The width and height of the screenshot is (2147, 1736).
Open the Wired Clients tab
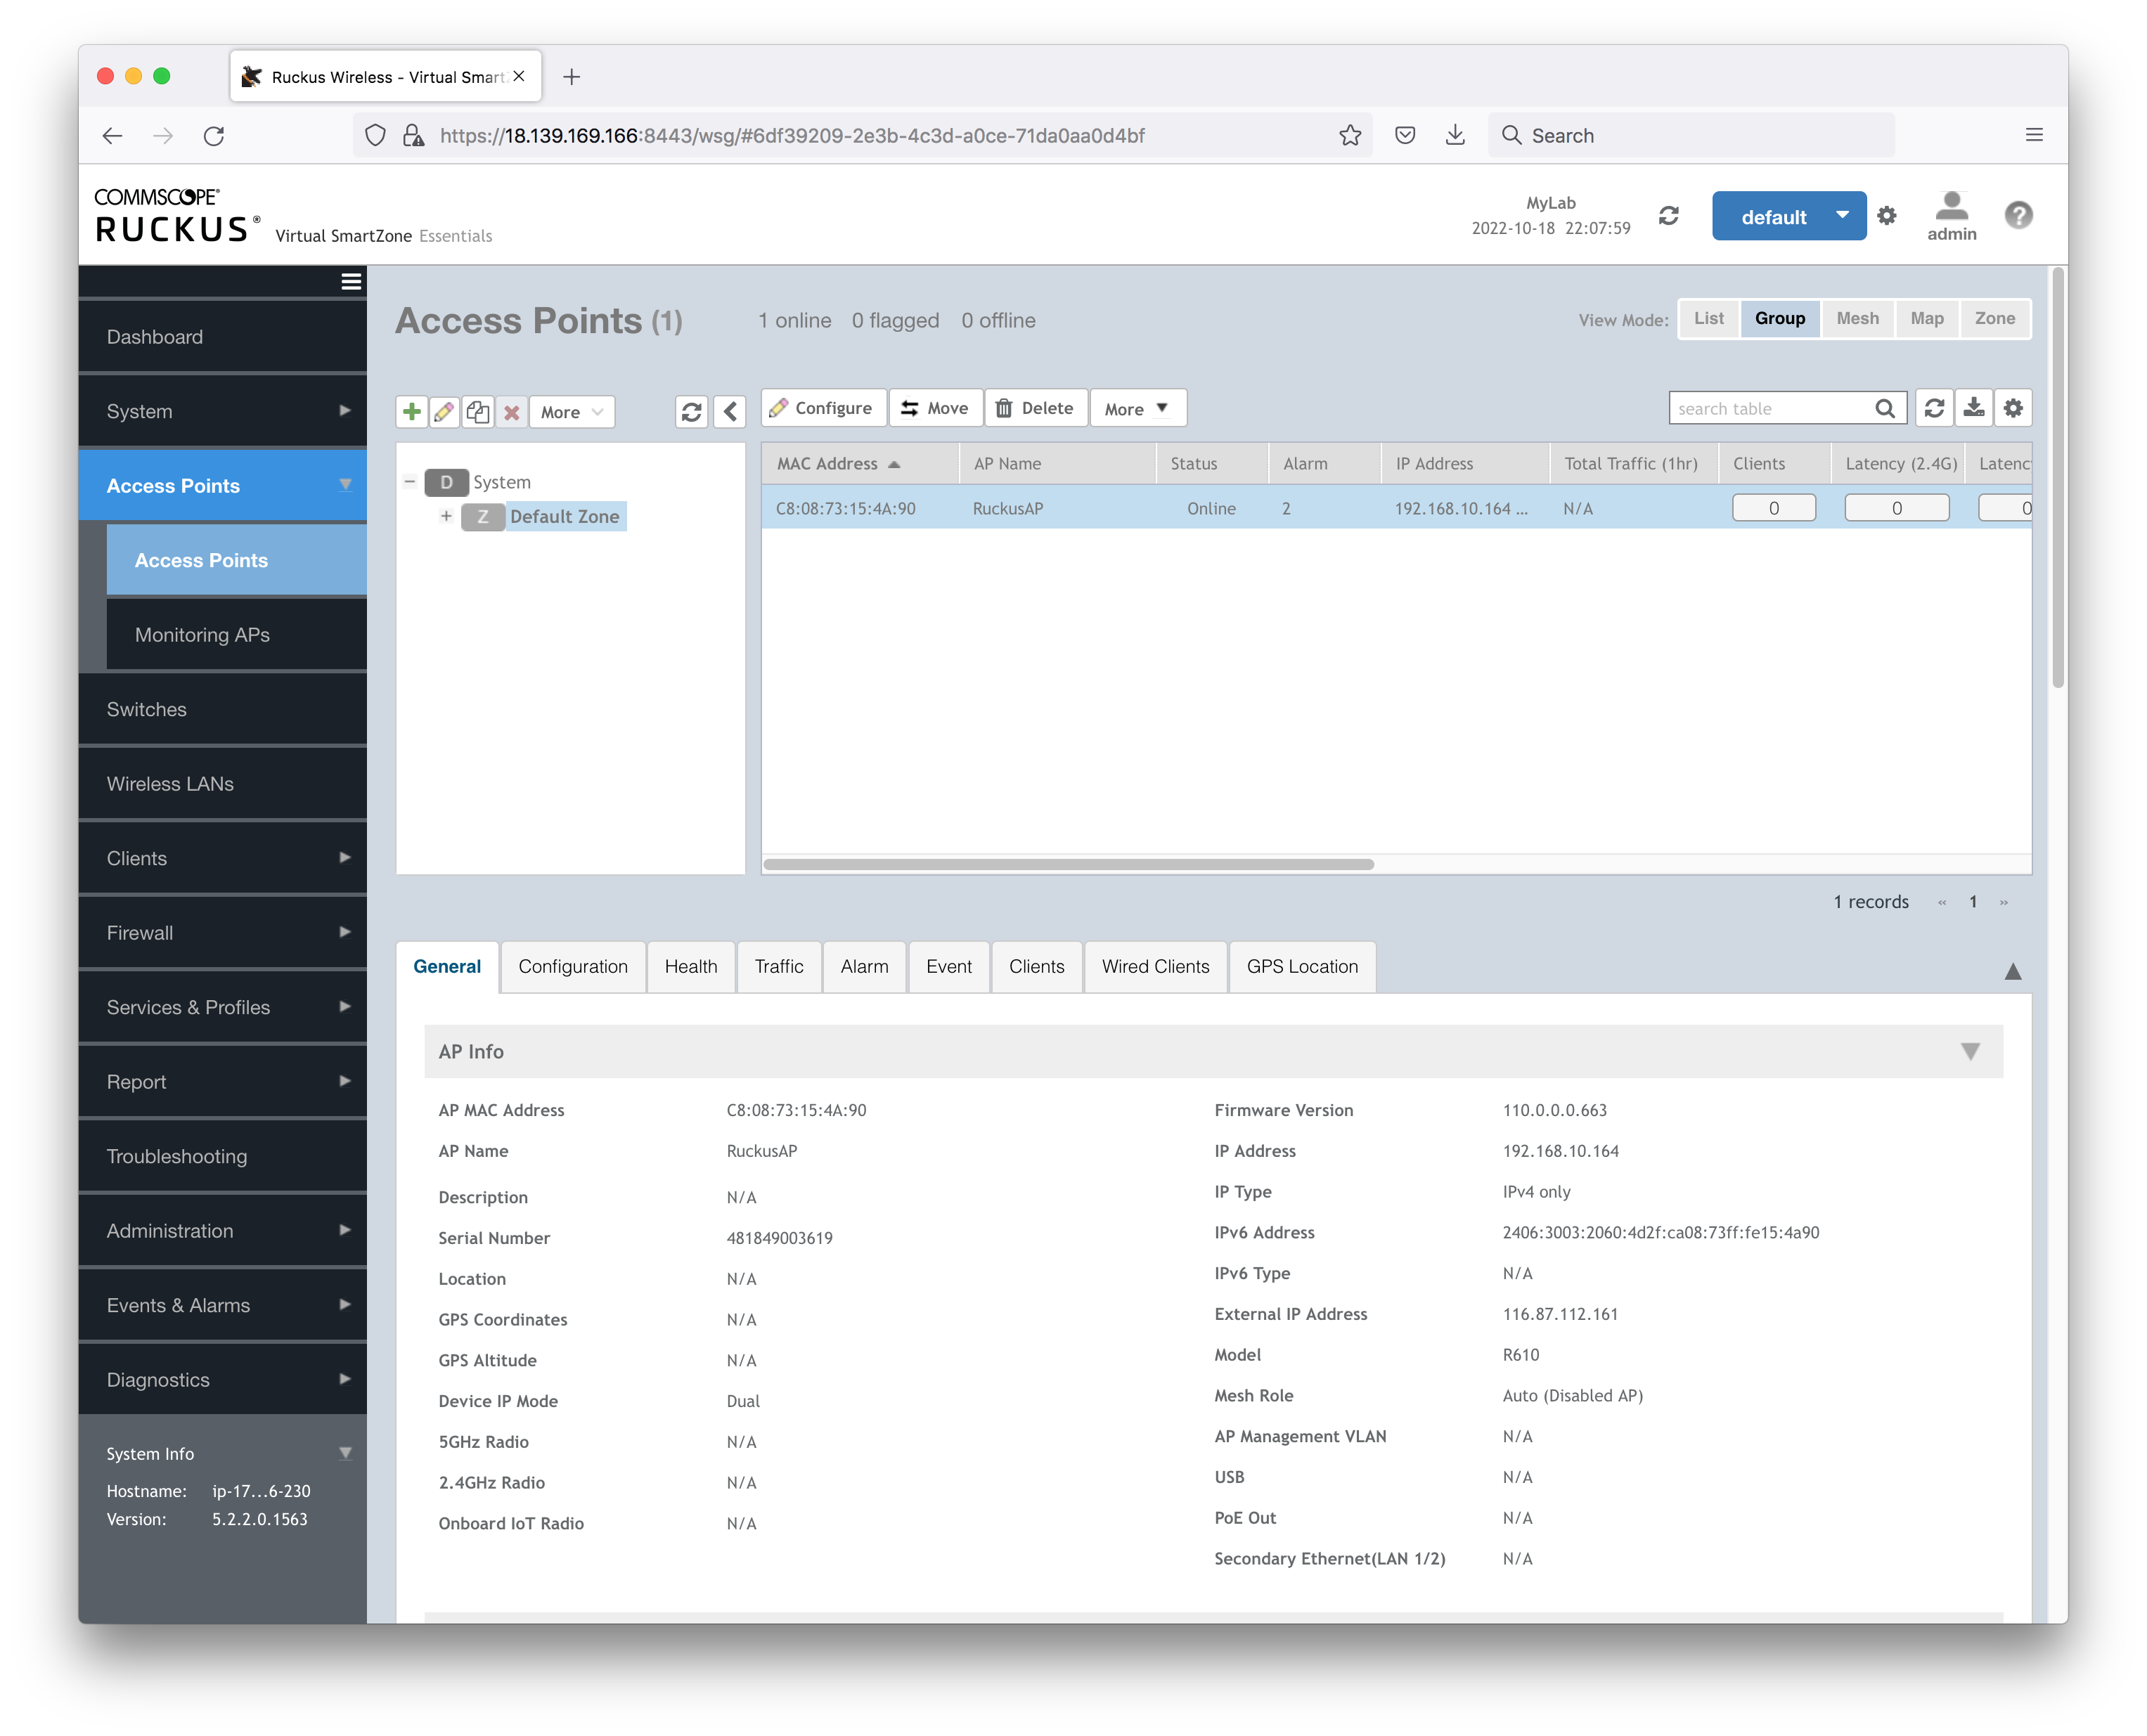click(1155, 966)
